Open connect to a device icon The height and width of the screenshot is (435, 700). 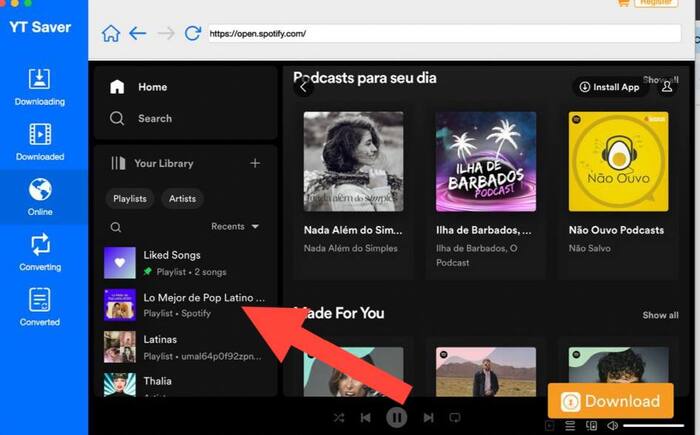tap(592, 426)
